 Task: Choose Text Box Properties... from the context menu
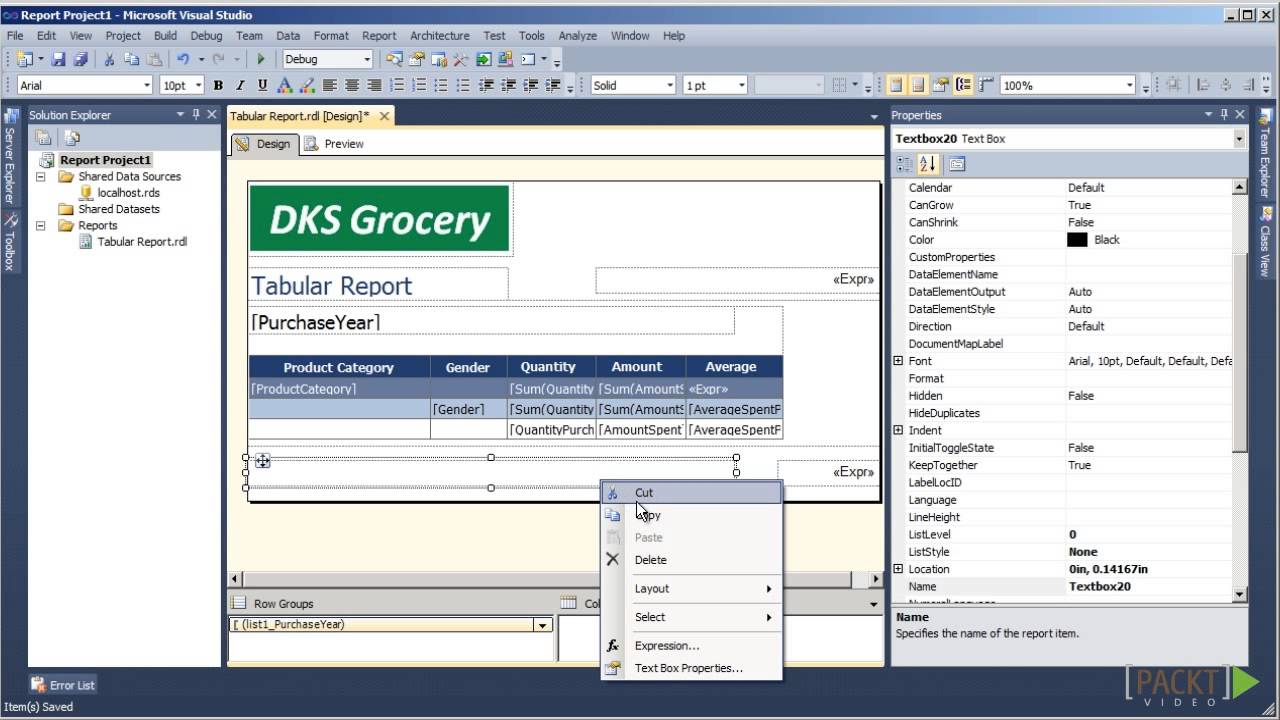[x=691, y=667]
